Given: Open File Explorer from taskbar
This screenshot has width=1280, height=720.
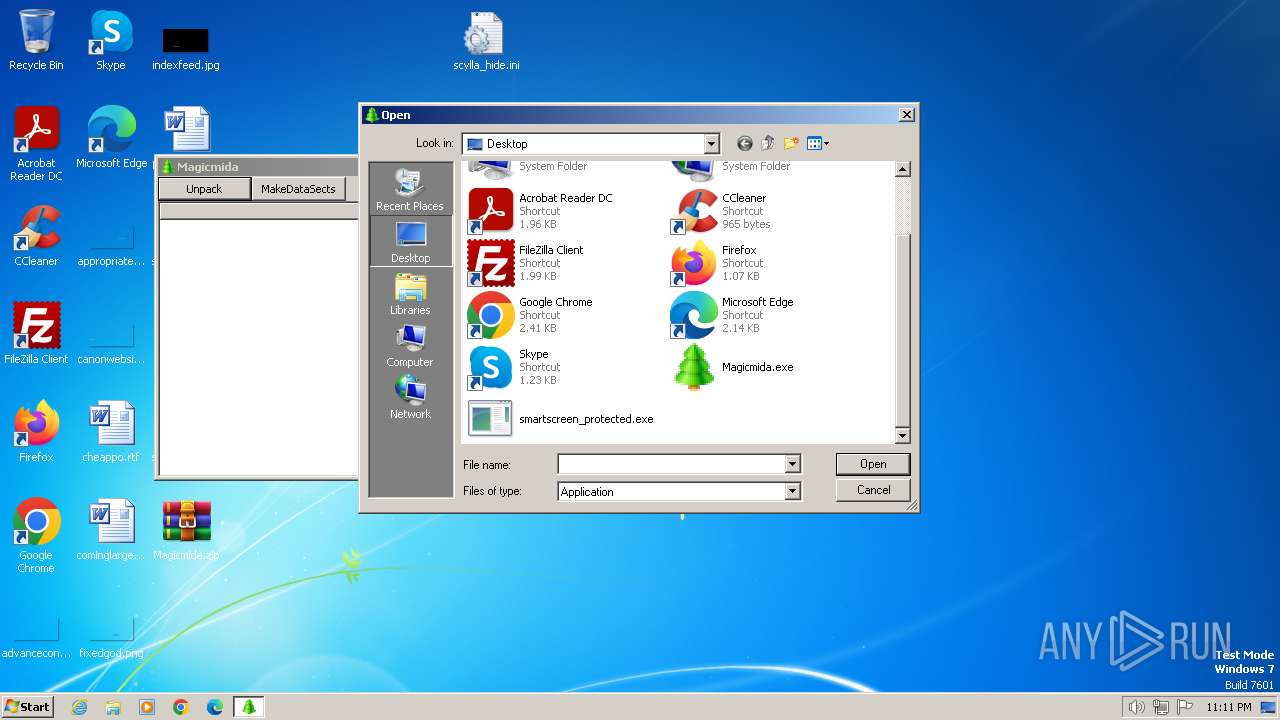Looking at the screenshot, I should tap(113, 707).
